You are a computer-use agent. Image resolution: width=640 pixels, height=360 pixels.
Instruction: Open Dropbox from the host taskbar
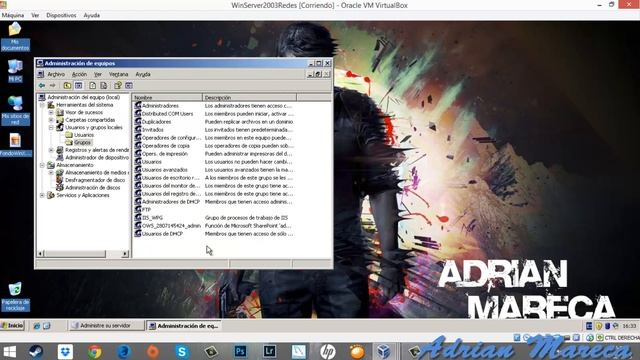(x=65, y=351)
